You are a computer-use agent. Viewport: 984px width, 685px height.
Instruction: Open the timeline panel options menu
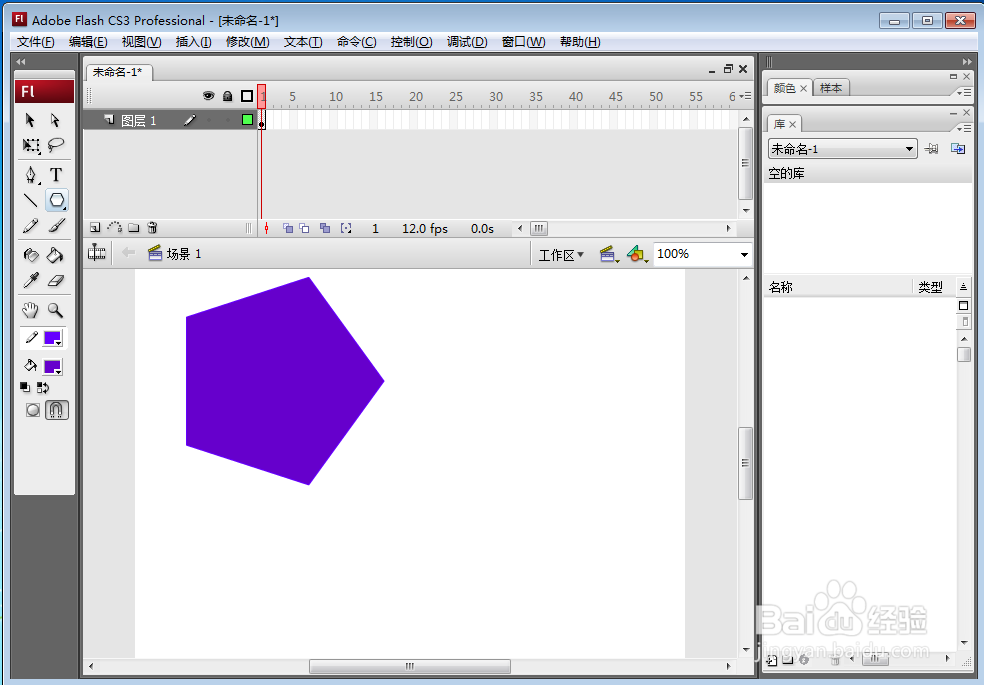pyautogui.click(x=746, y=96)
